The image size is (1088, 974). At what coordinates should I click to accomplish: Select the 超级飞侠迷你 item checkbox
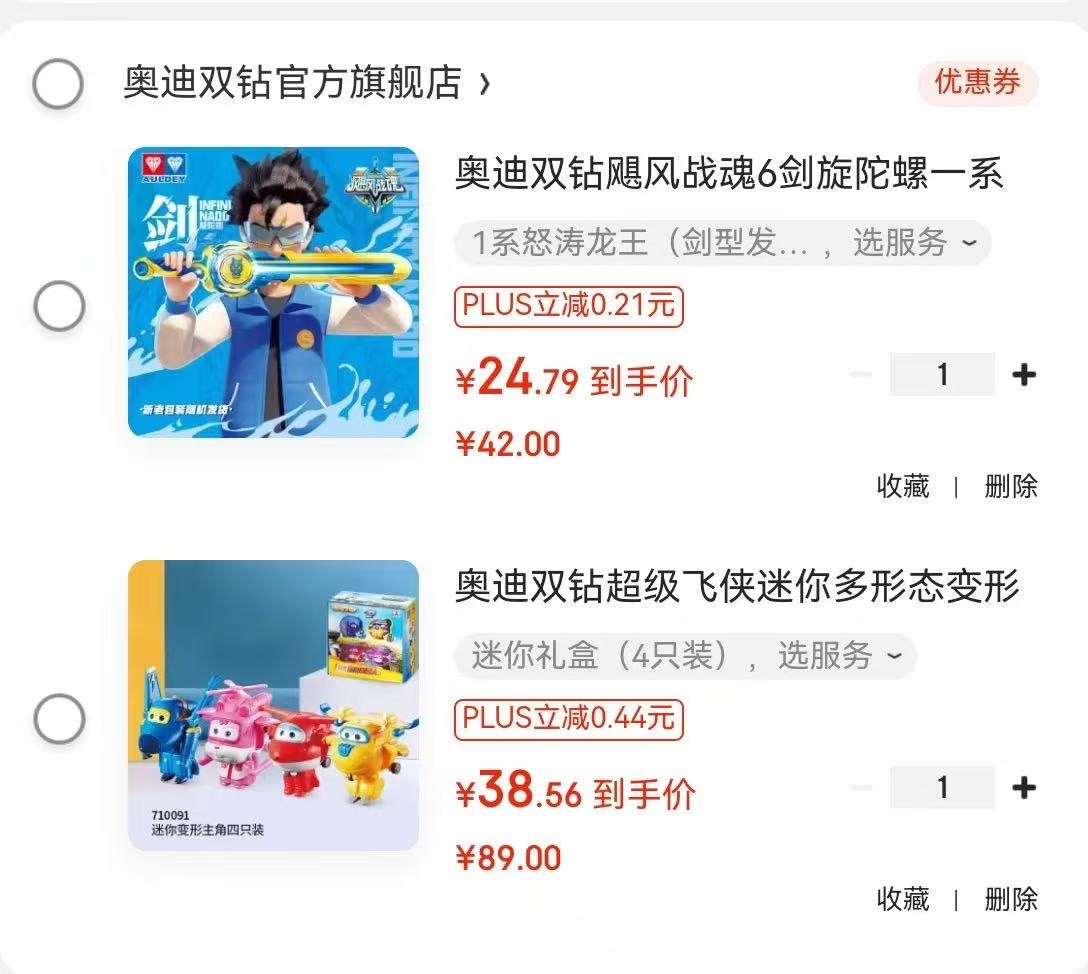pos(60,718)
